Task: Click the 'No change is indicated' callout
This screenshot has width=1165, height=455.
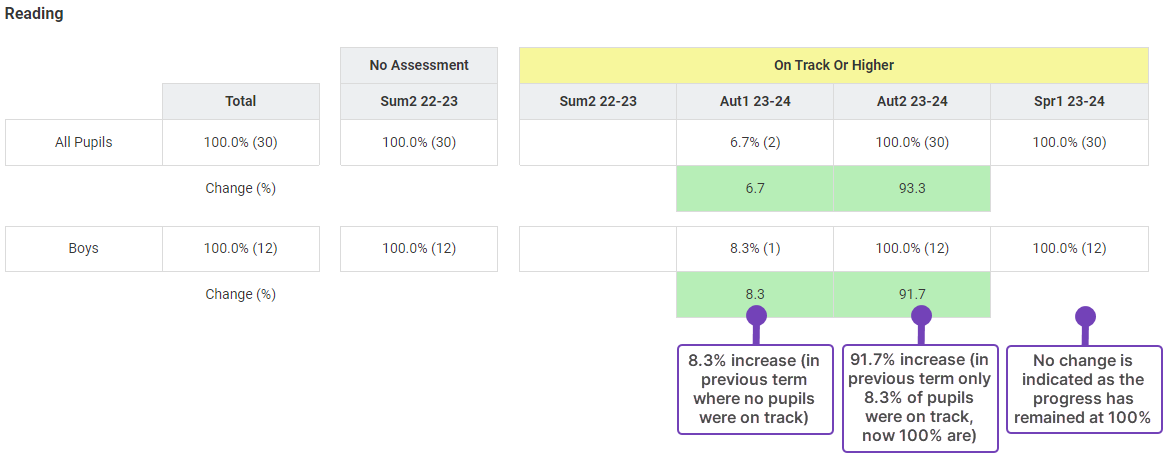Action: pos(1084,390)
